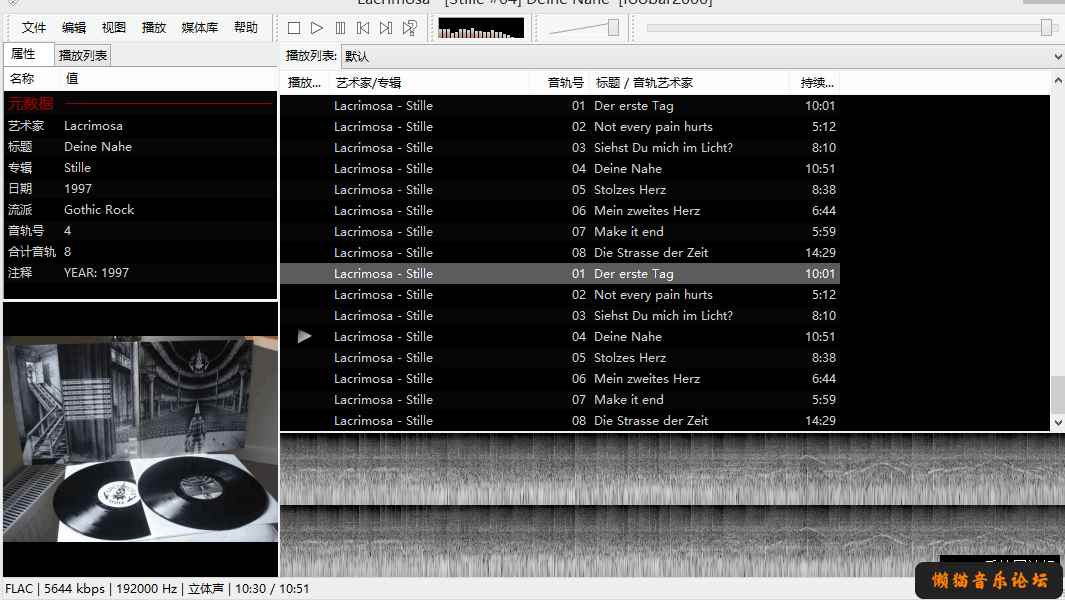Click the 音轨号 4 property row
The image size is (1065, 600).
point(140,231)
